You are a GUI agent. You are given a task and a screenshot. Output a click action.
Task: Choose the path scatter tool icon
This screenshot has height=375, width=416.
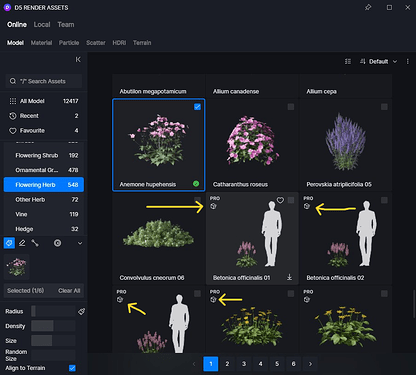[35, 243]
